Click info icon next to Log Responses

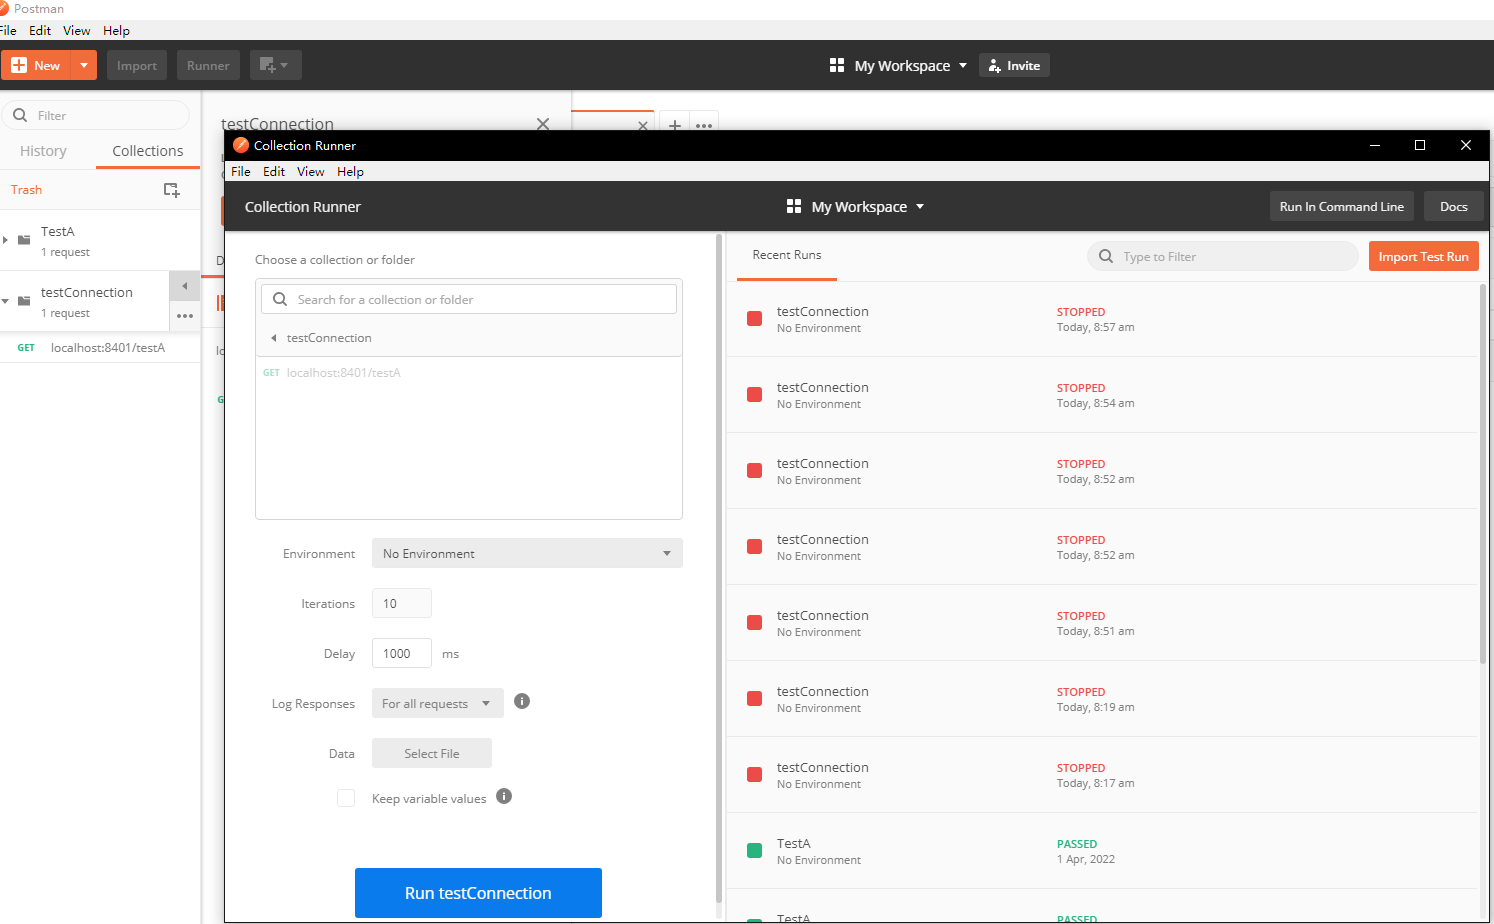(x=522, y=701)
